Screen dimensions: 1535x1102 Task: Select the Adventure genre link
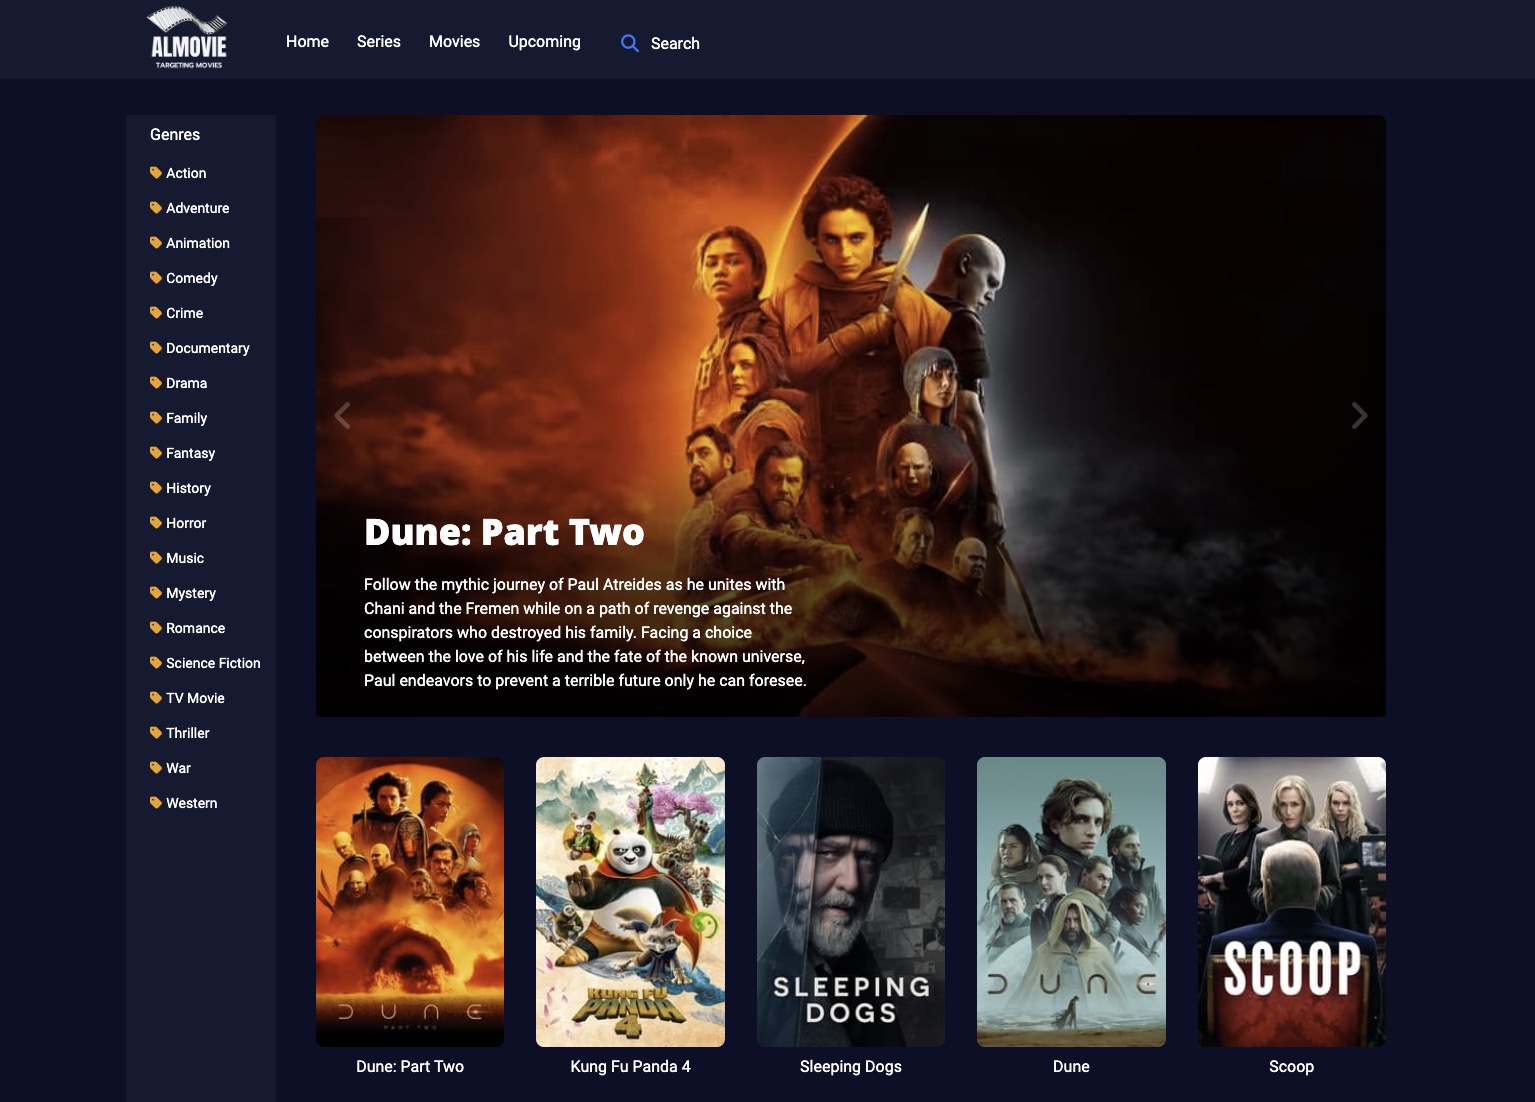click(197, 208)
